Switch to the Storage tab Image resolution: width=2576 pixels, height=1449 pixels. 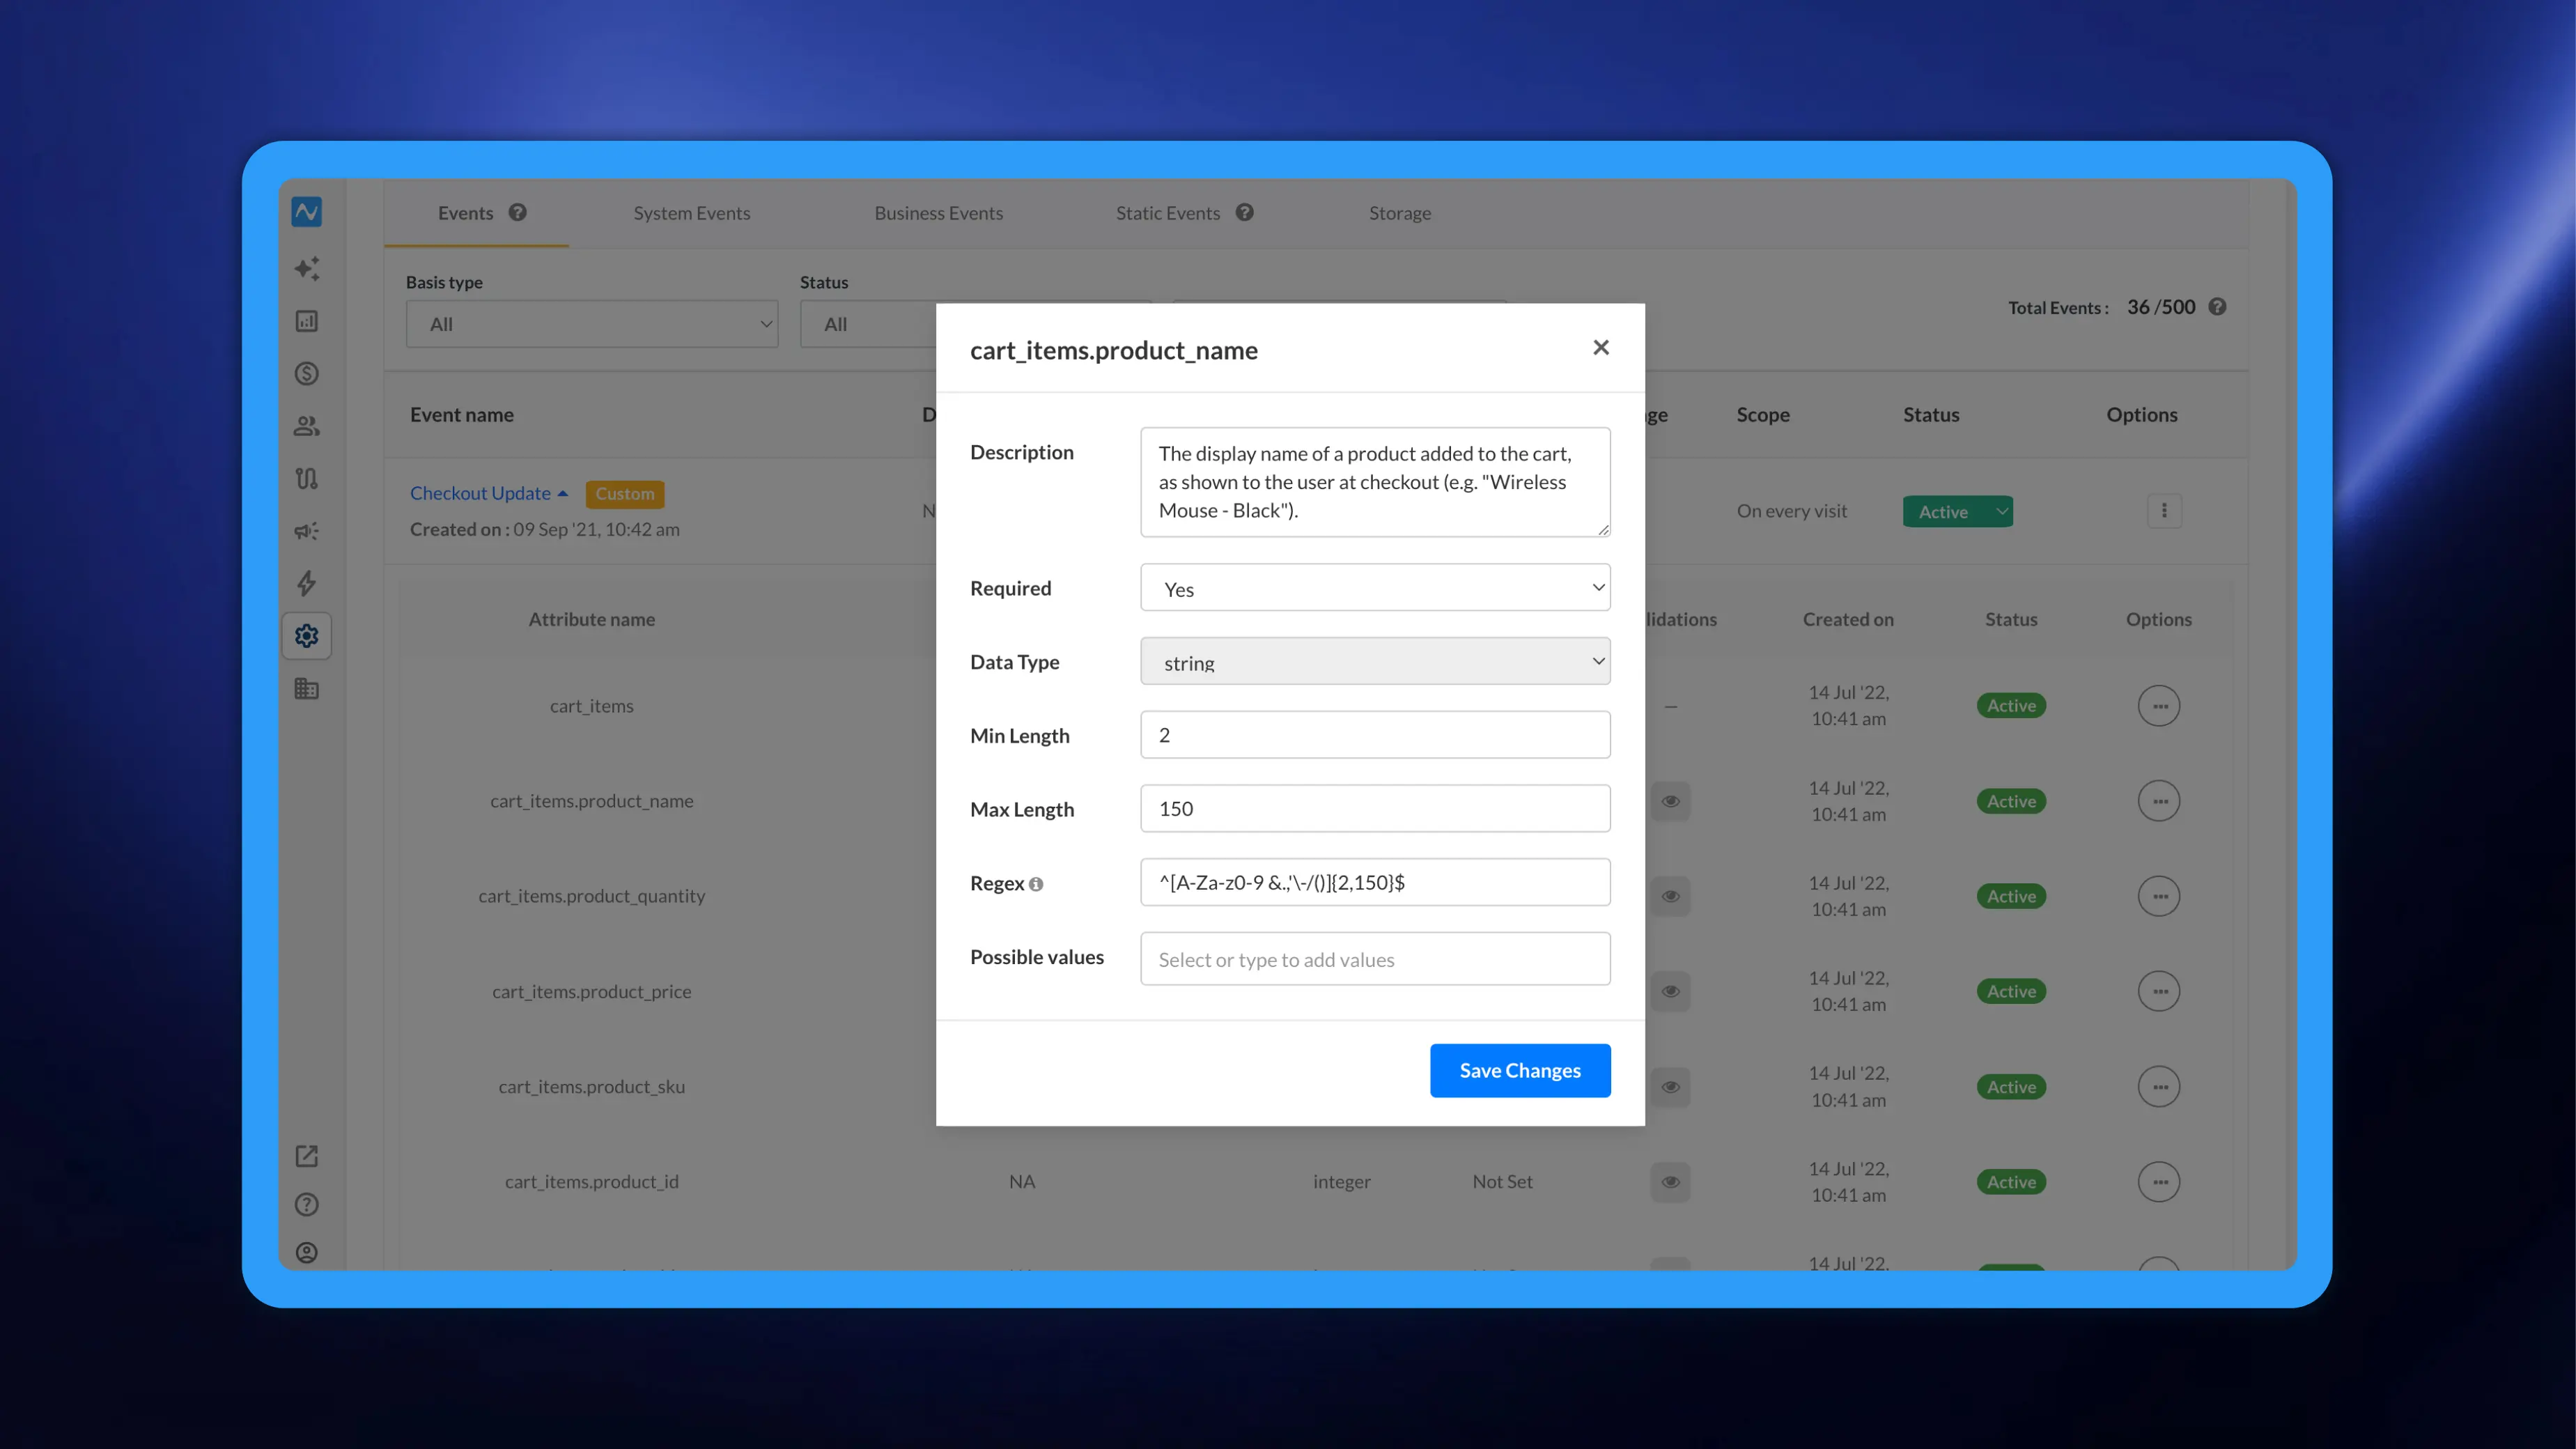1400,213
